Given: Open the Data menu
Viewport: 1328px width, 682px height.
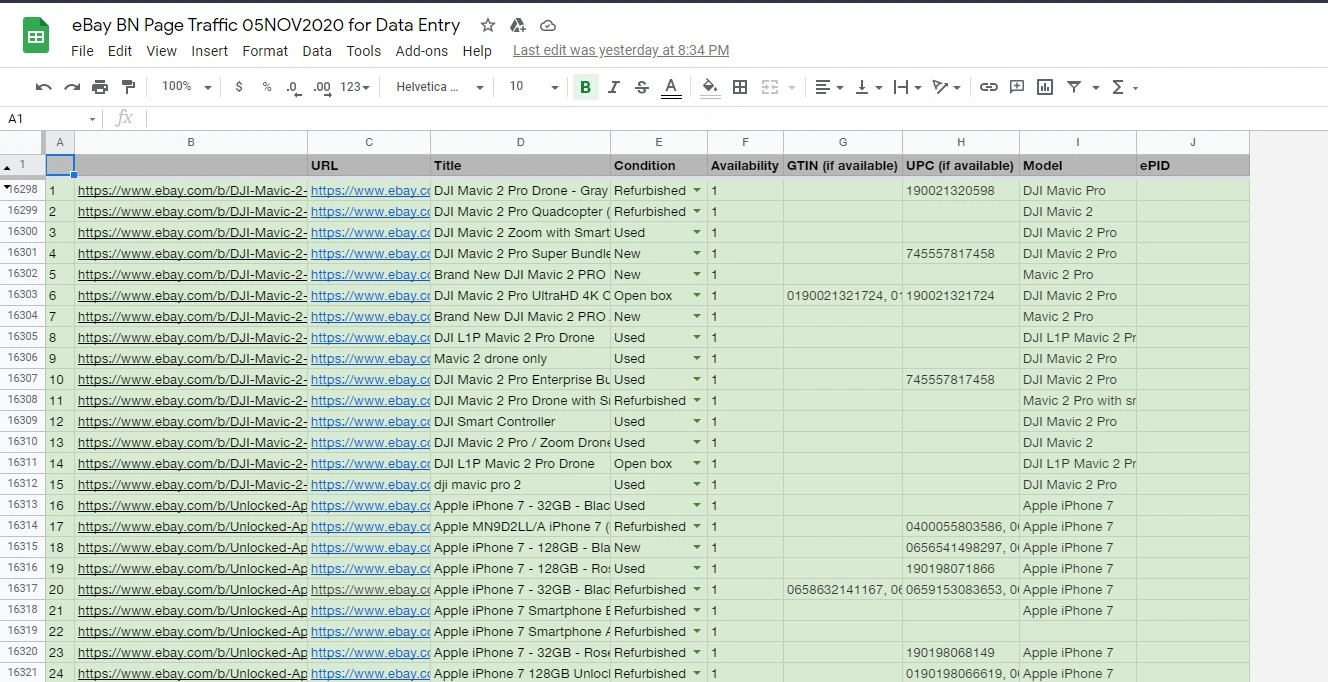Looking at the screenshot, I should pyautogui.click(x=317, y=51).
